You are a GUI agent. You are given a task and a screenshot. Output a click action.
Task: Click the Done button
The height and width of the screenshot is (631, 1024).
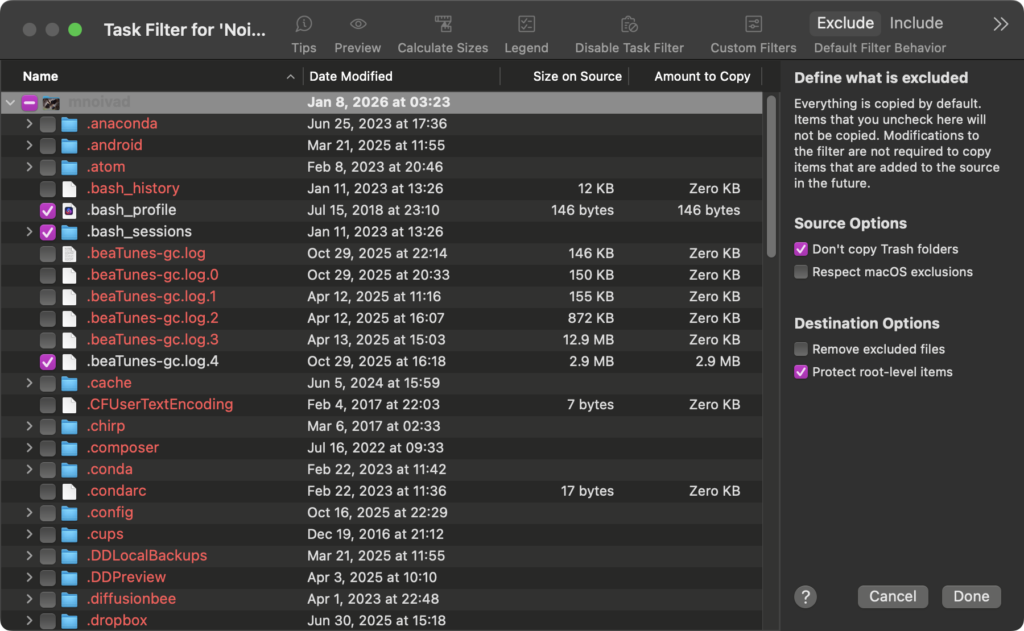click(971, 597)
